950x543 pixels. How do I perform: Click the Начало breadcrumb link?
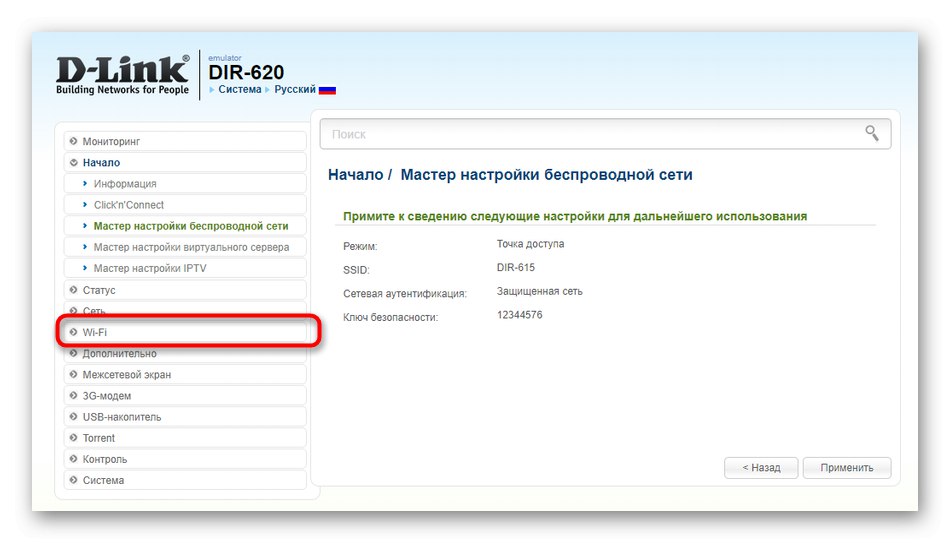[356, 175]
